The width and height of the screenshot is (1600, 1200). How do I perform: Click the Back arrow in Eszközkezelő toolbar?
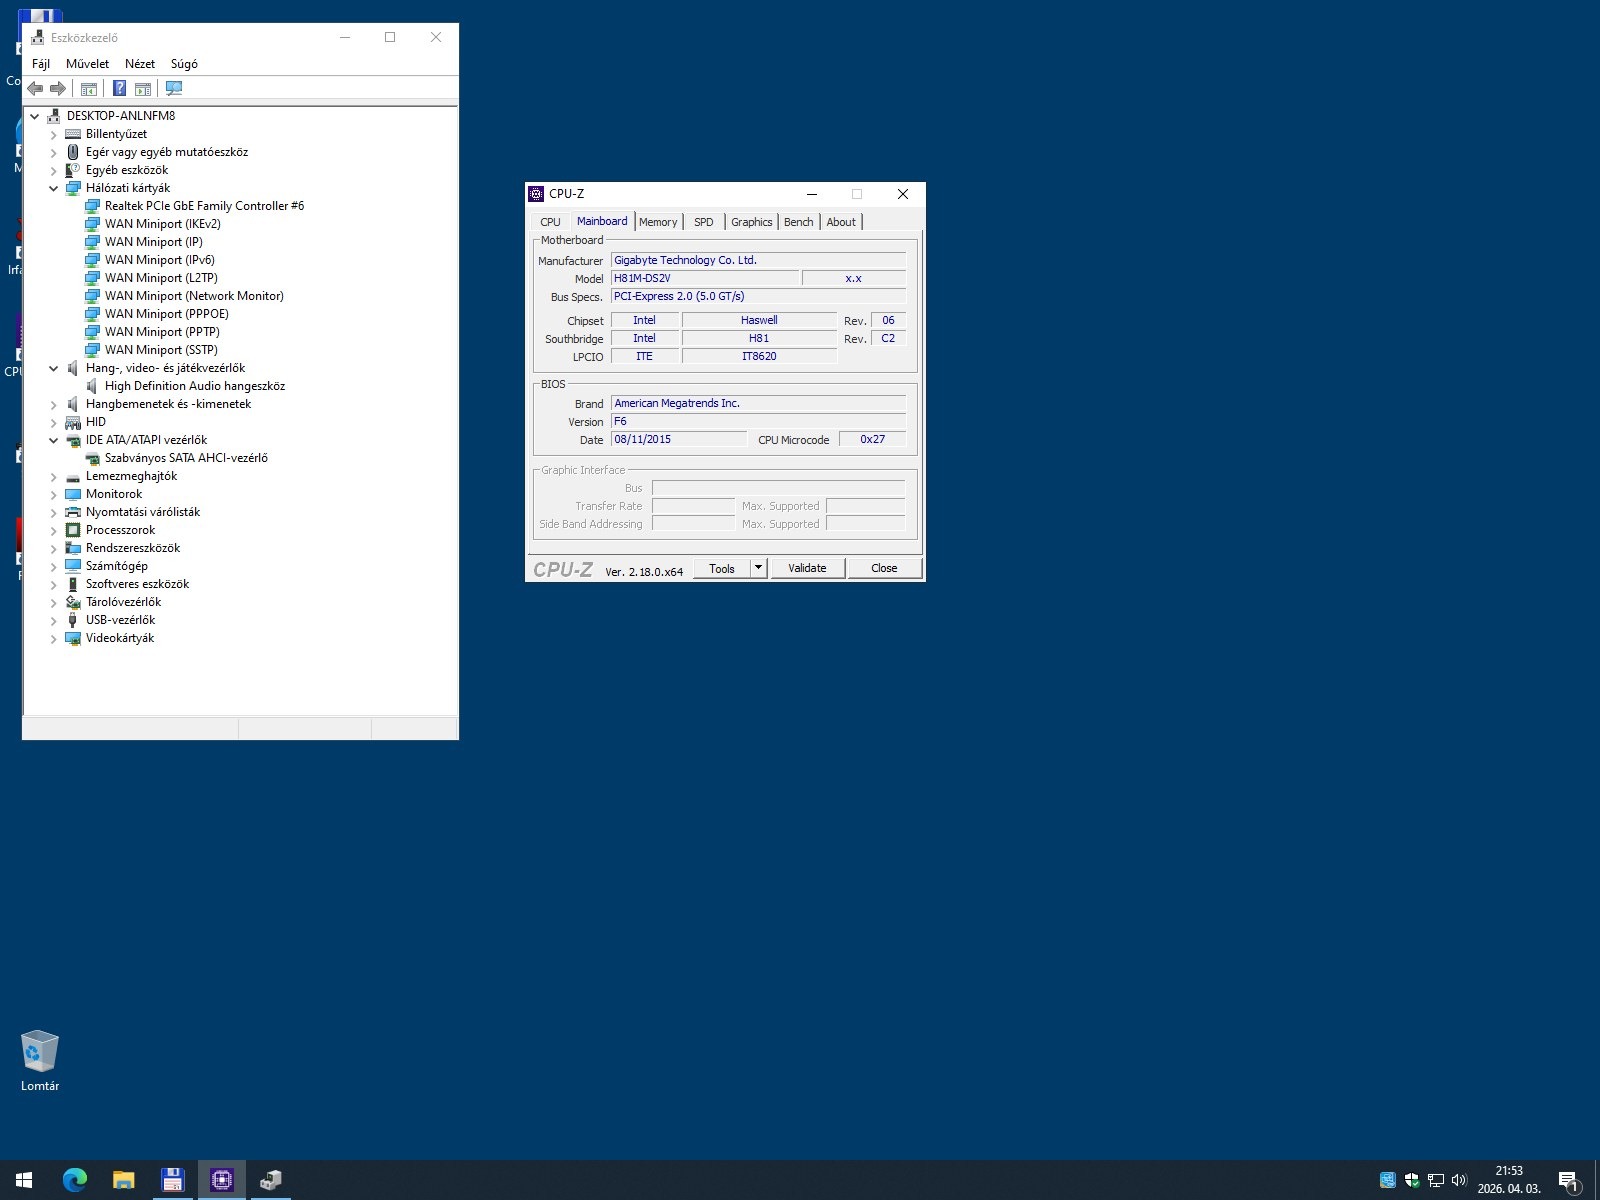point(35,89)
